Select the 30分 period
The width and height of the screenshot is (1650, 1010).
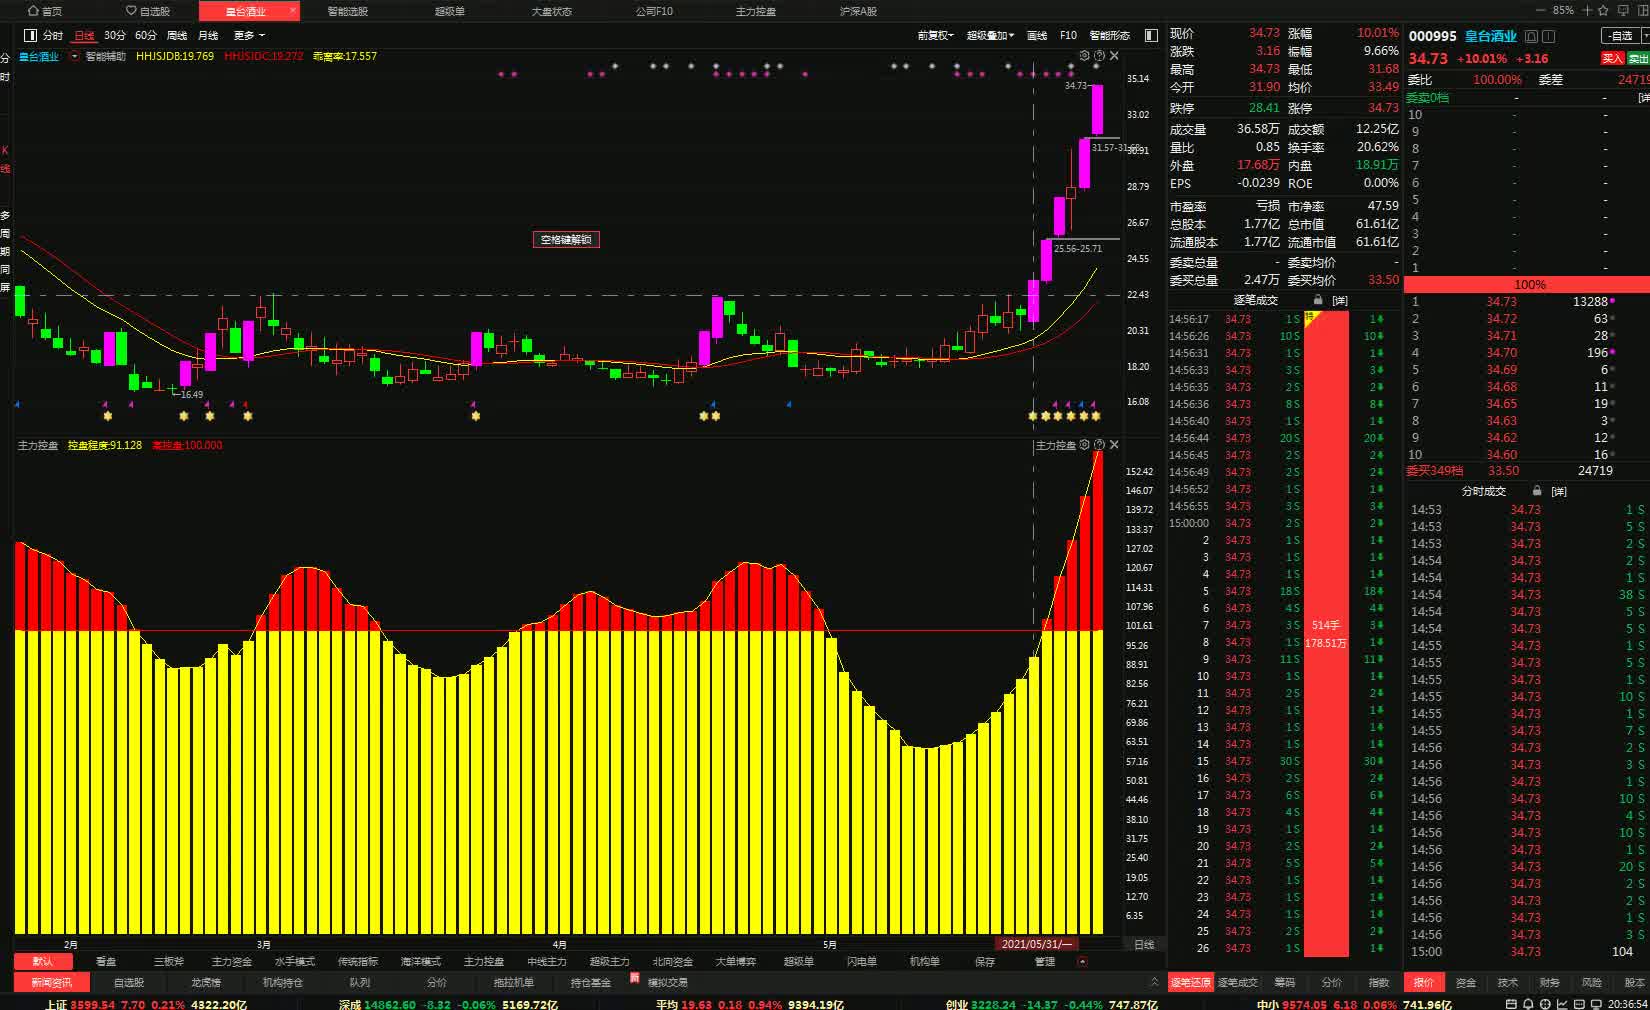point(115,35)
